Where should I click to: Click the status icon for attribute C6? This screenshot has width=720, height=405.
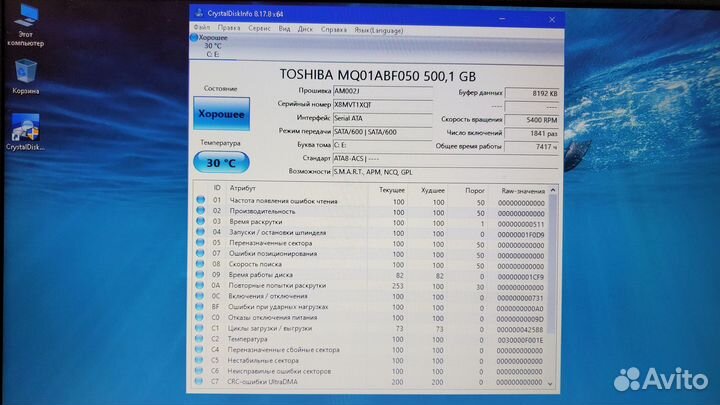click(198, 370)
